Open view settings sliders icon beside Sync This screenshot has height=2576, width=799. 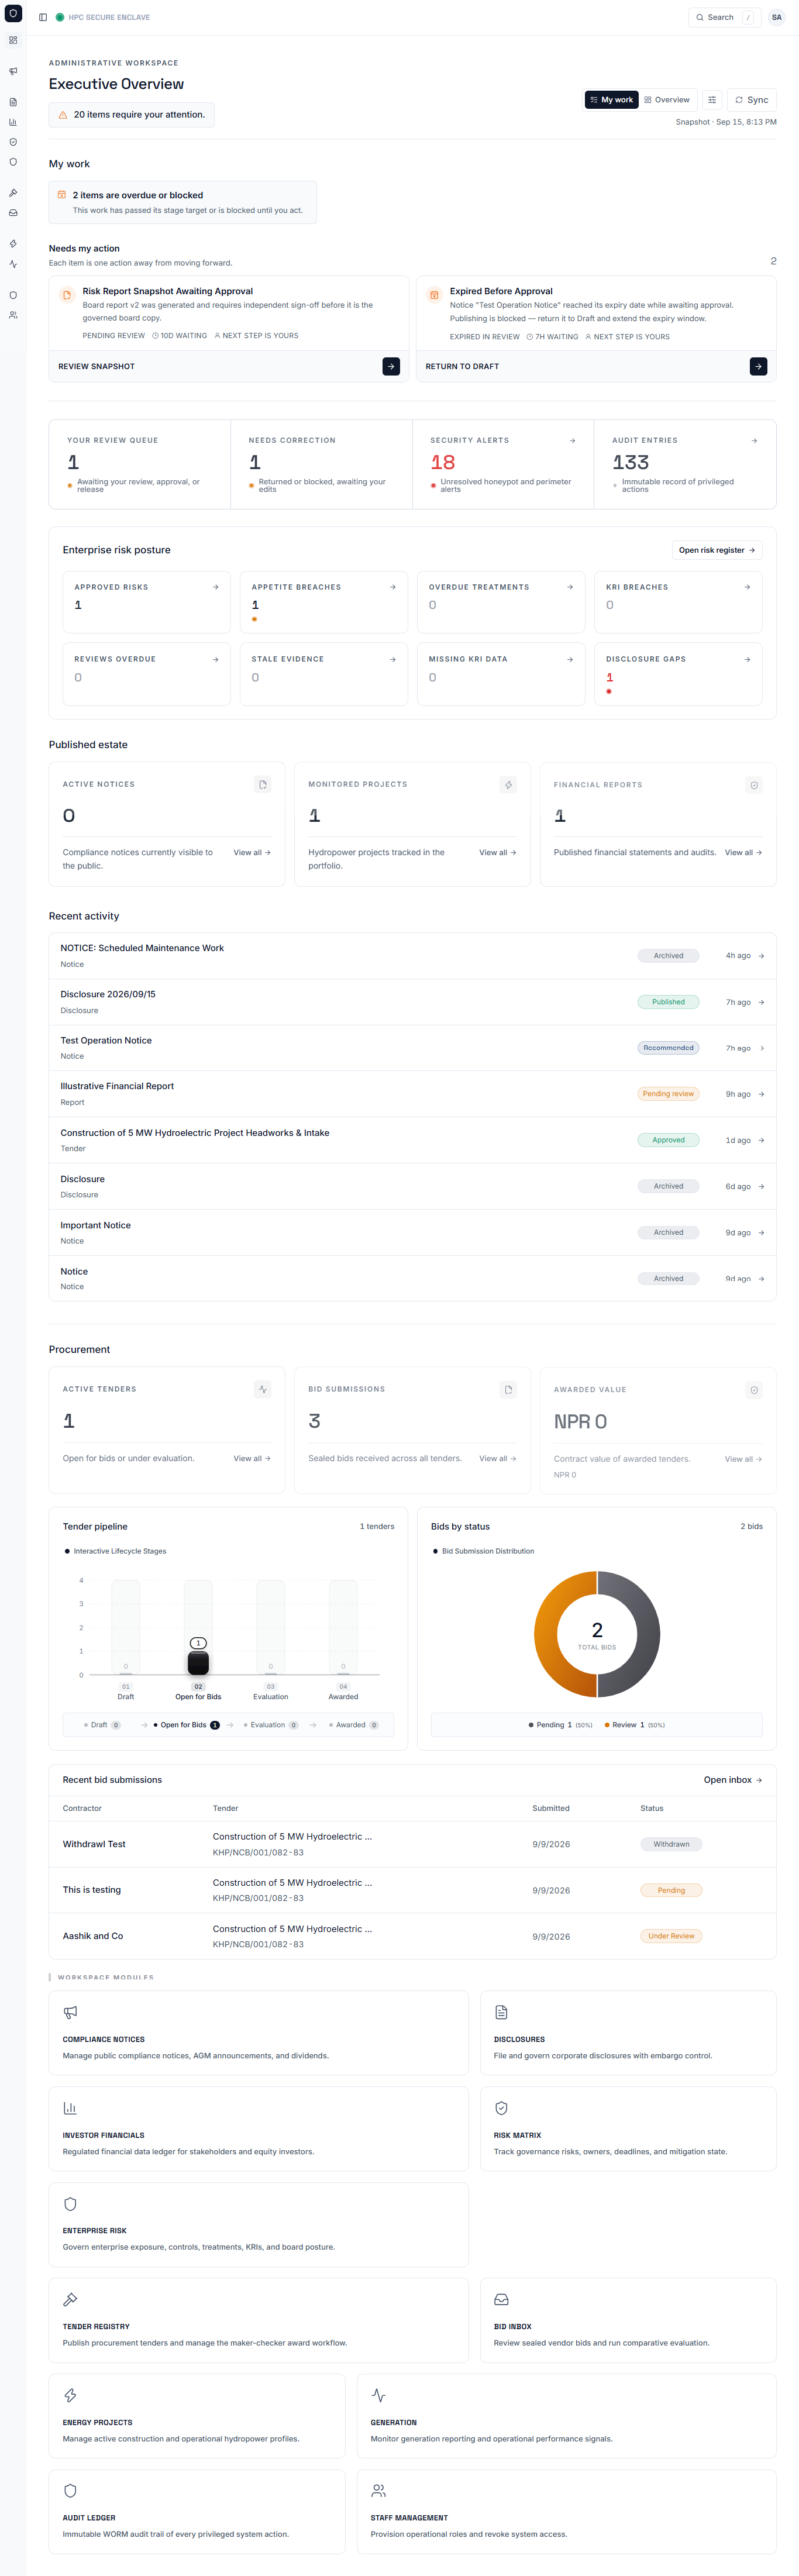[x=712, y=100]
